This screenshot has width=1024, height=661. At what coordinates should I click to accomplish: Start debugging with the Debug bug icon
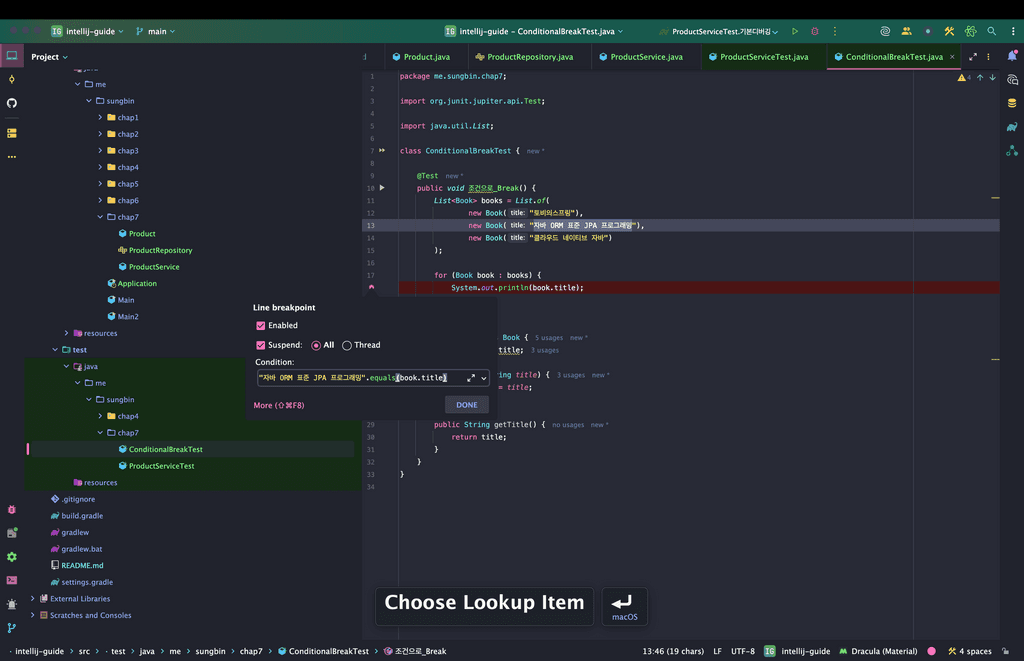(x=815, y=31)
